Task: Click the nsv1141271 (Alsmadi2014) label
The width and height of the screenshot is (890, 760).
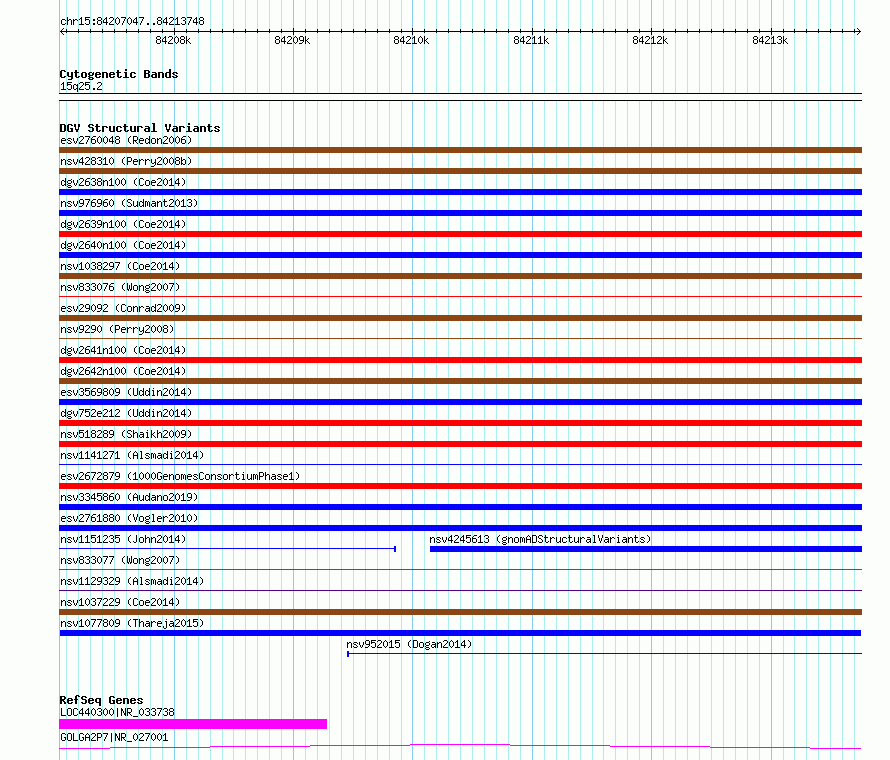Action: coord(132,455)
